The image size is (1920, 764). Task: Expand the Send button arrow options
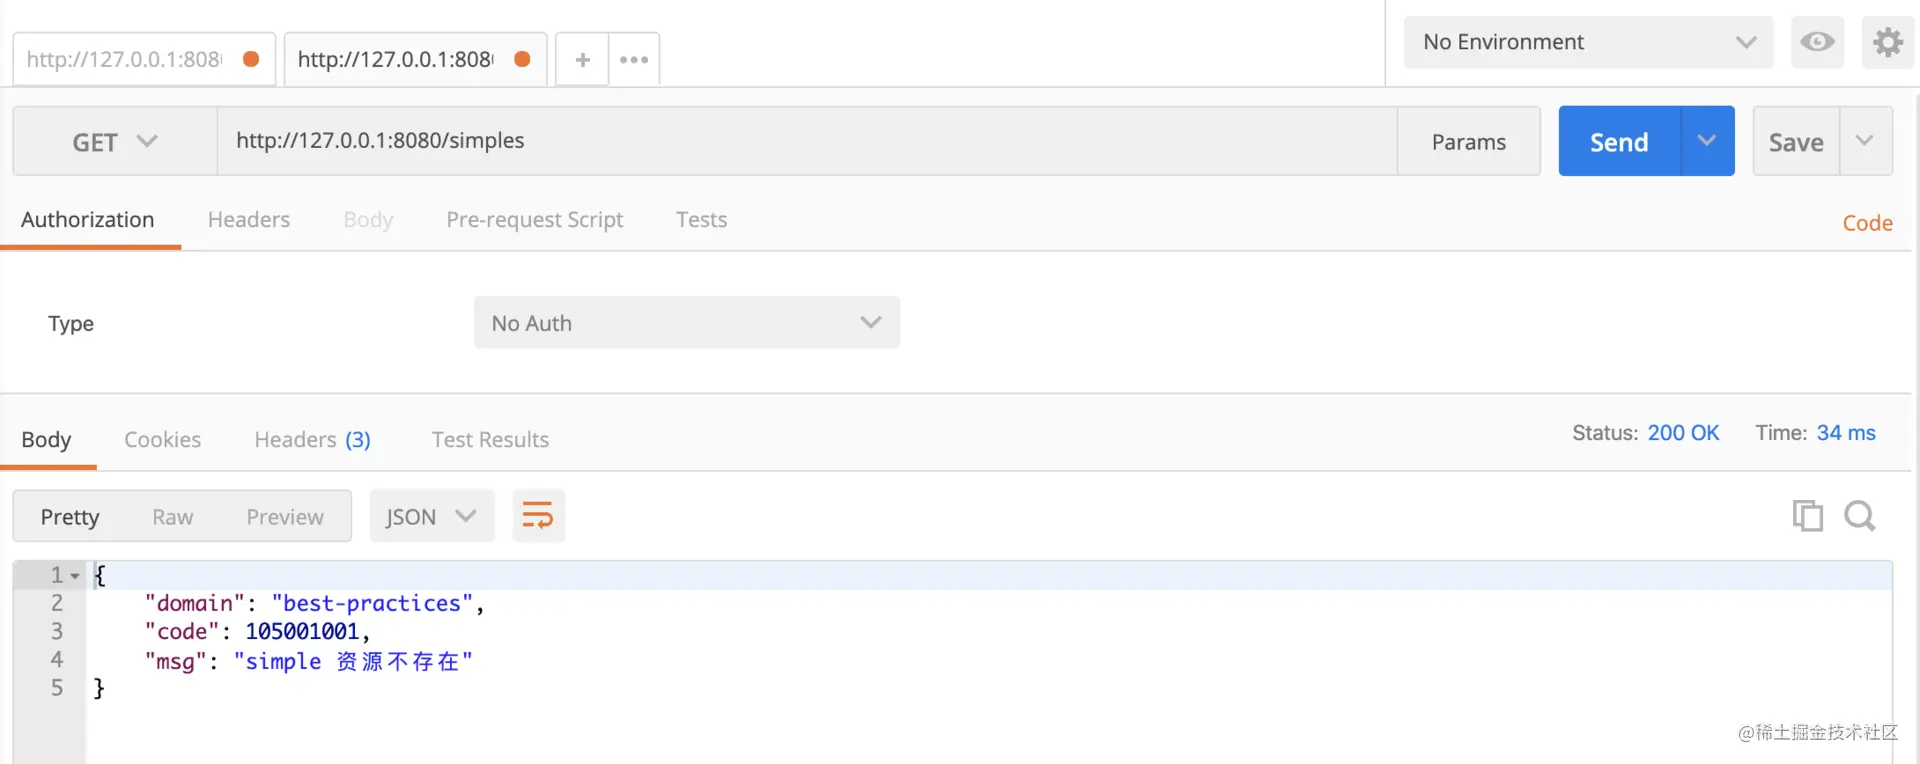point(1707,141)
